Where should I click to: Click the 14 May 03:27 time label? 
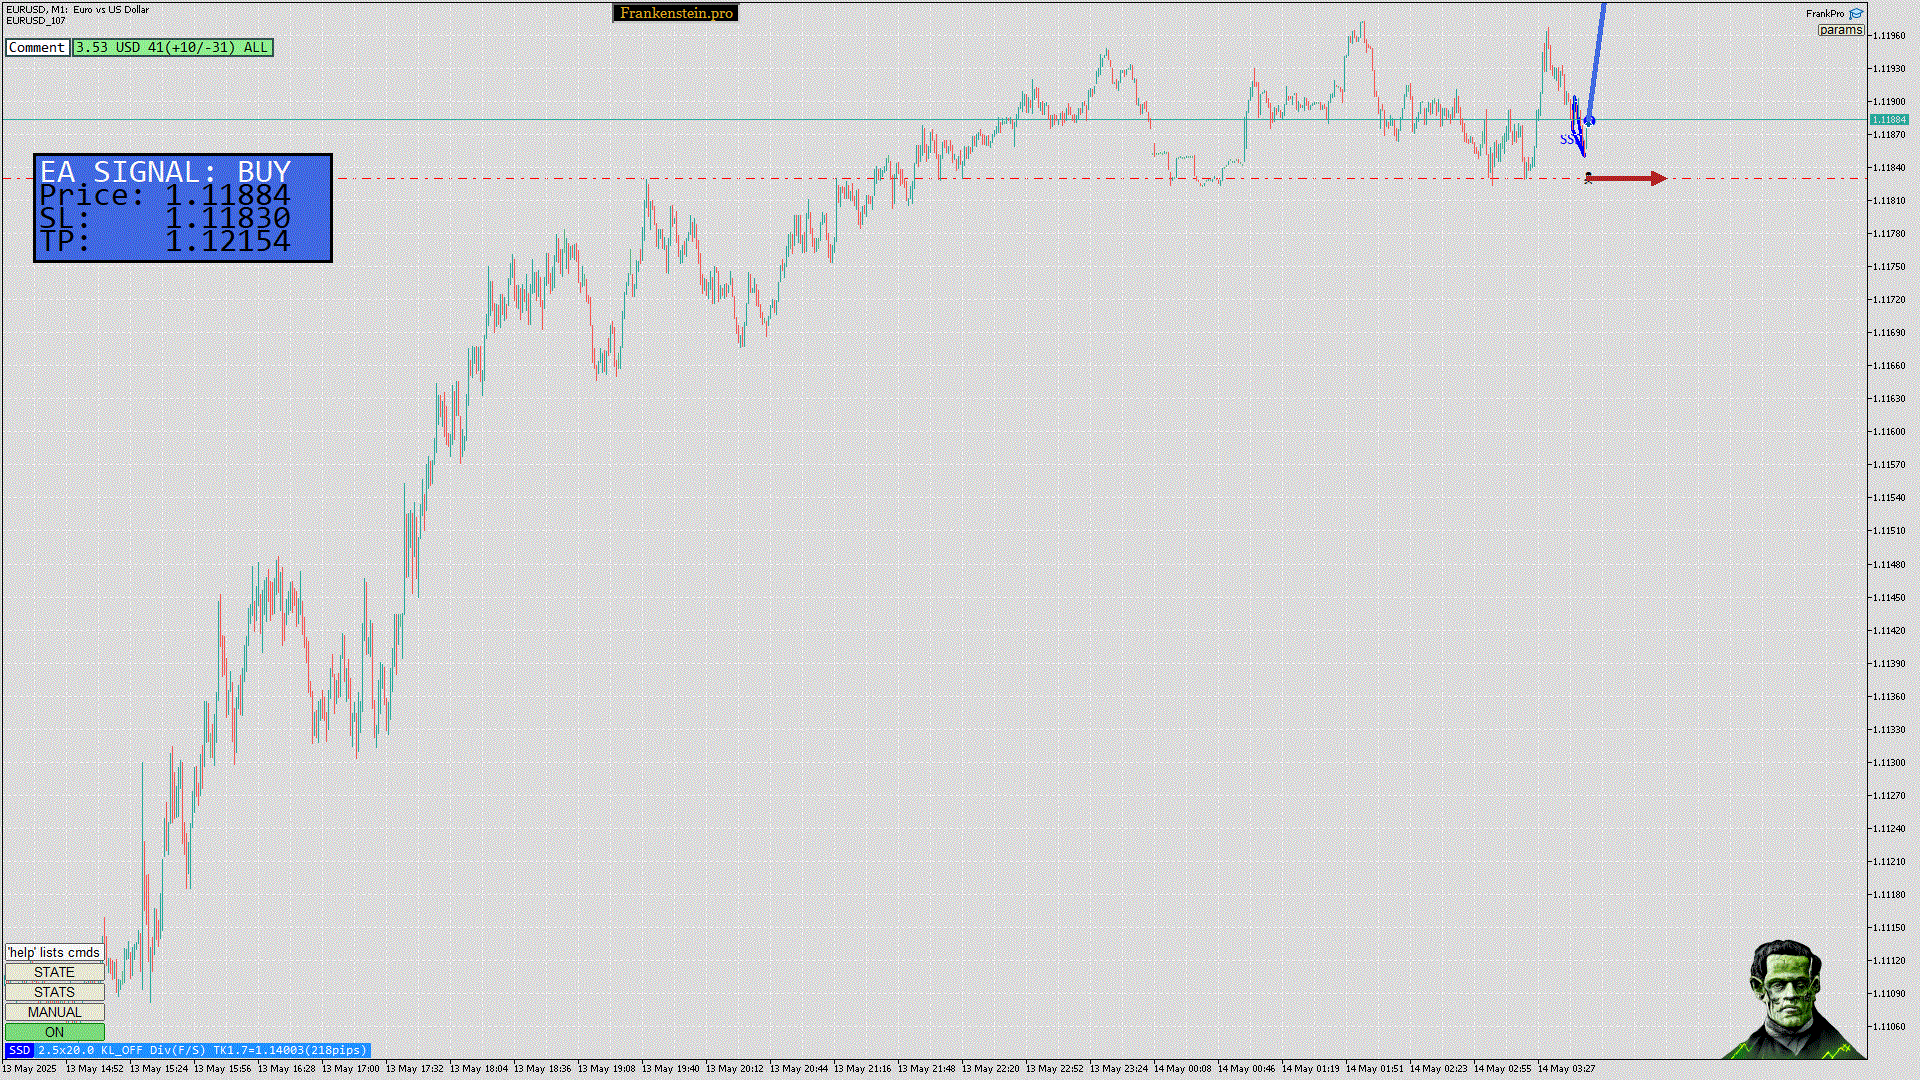click(1567, 1069)
